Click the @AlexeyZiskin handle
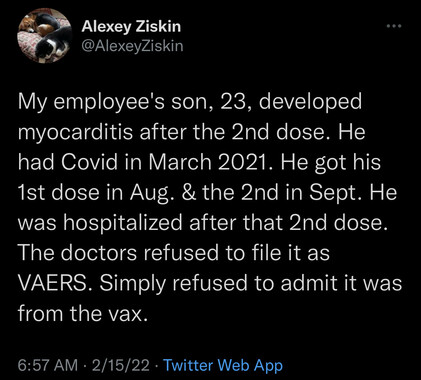This screenshot has width=421, height=380. [133, 46]
